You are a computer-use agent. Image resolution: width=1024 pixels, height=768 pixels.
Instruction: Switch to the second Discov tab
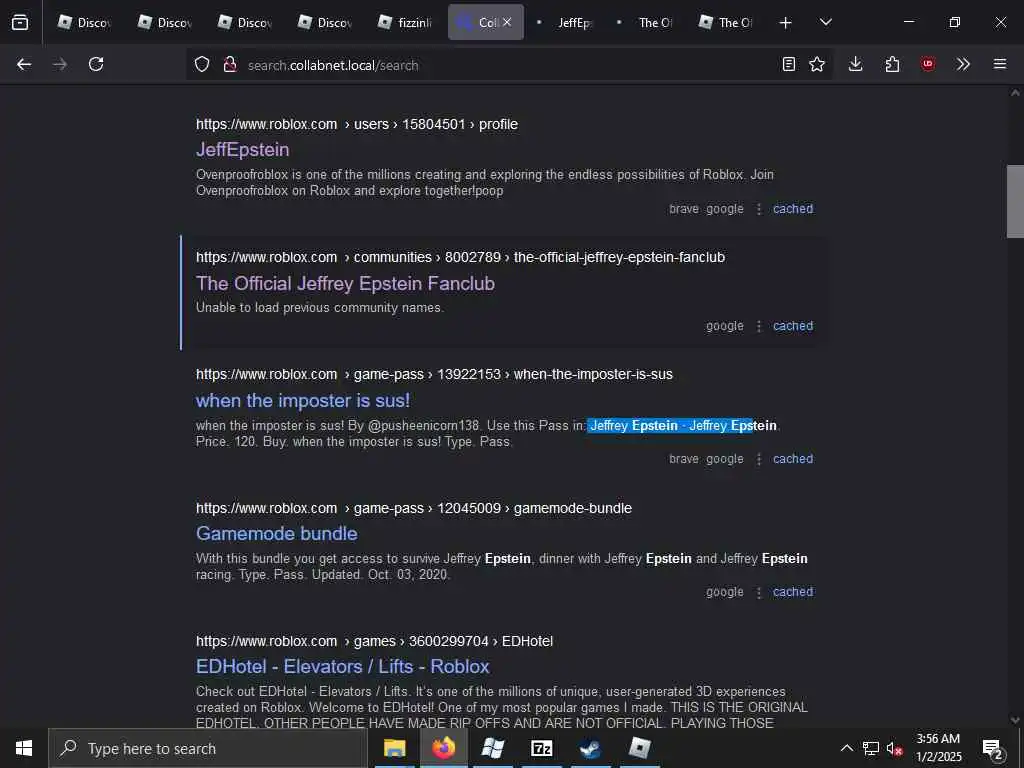coord(165,22)
